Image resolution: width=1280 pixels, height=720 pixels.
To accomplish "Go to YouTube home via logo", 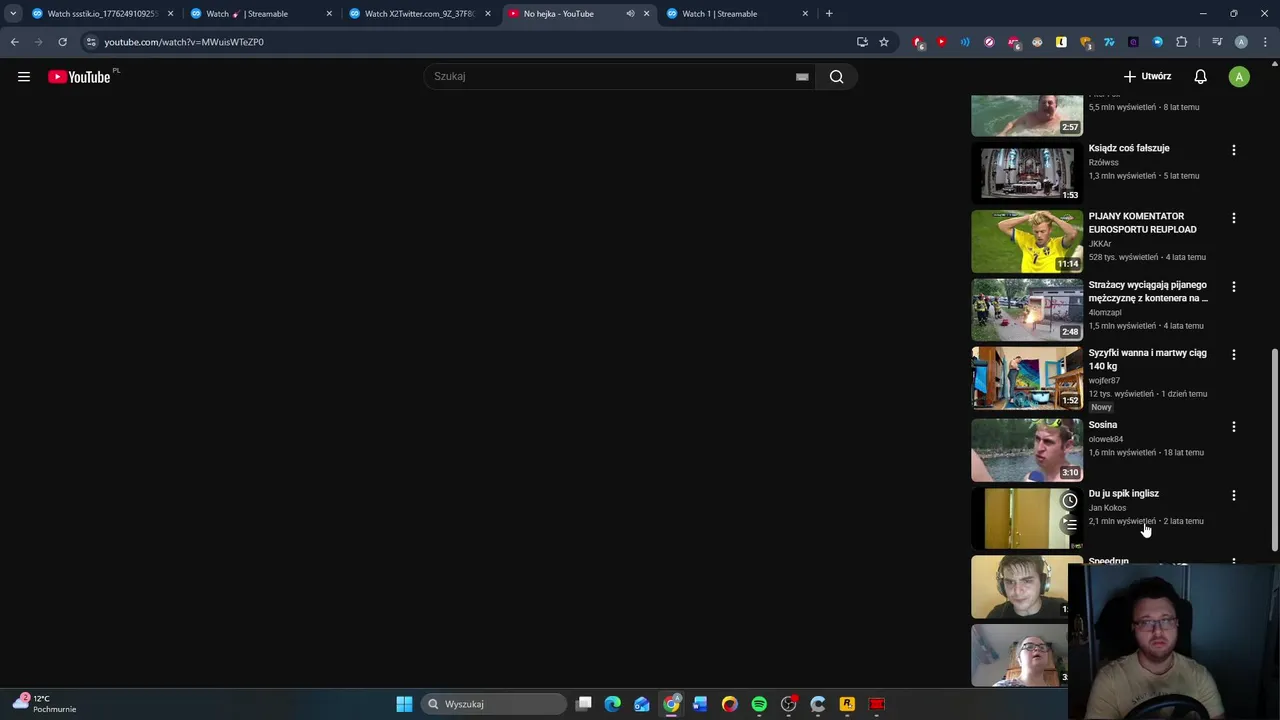I will tap(79, 77).
